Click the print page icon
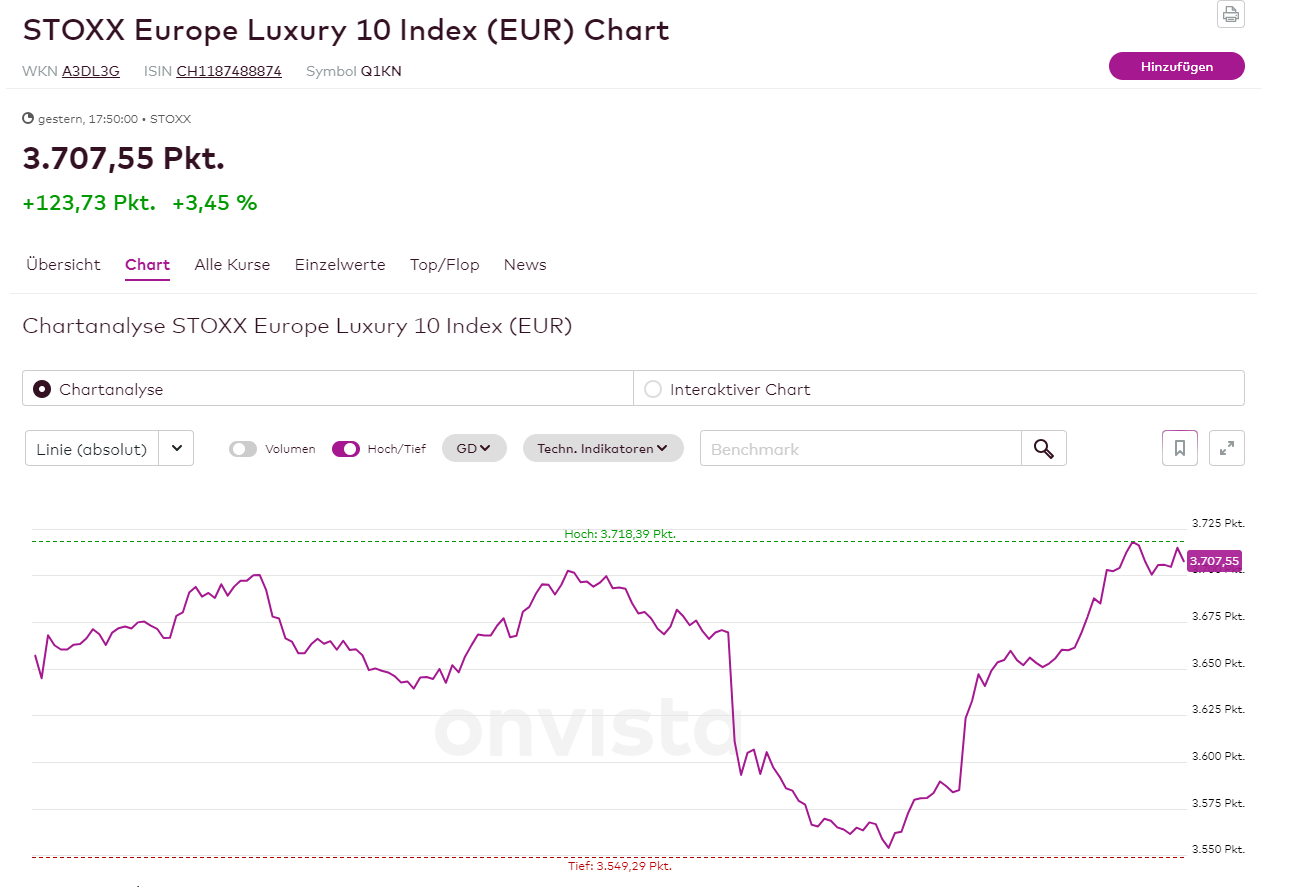1310x887 pixels. click(1230, 14)
